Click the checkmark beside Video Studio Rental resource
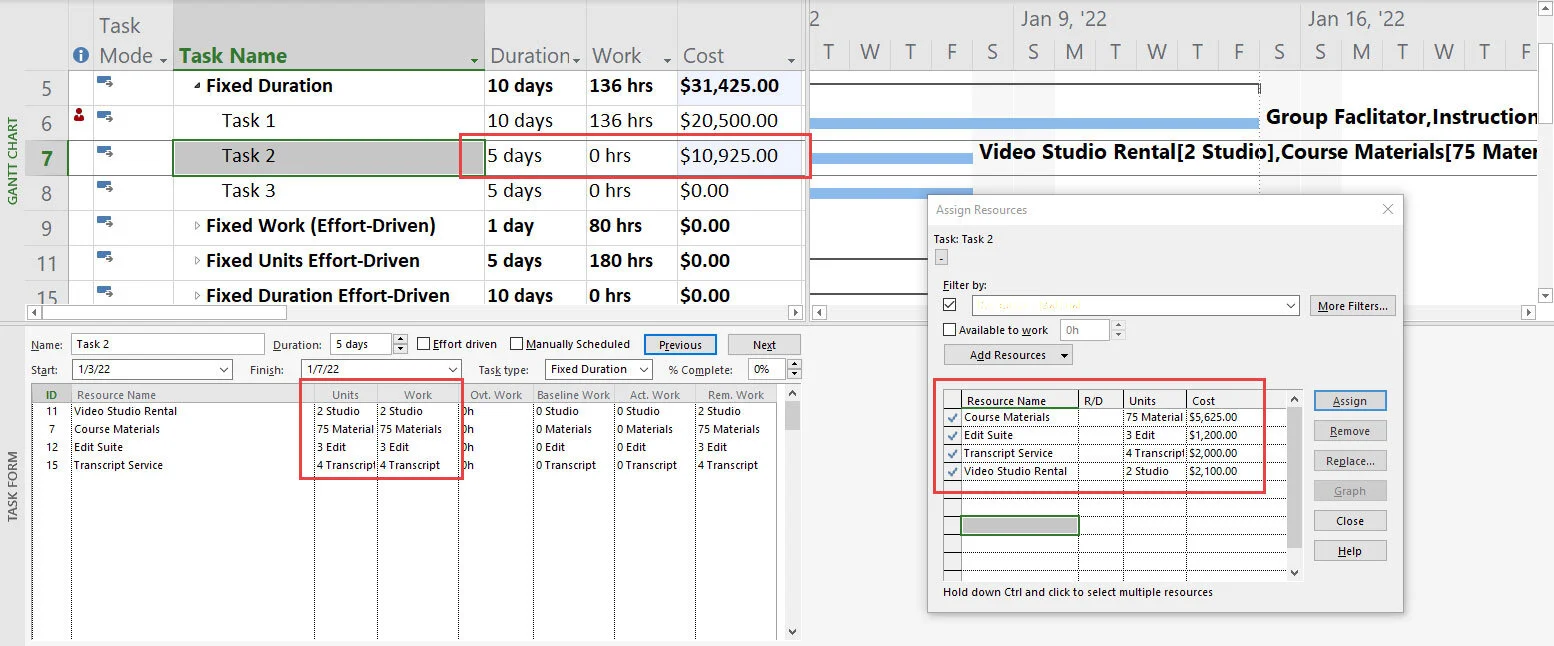This screenshot has width=1554, height=646. (x=951, y=471)
